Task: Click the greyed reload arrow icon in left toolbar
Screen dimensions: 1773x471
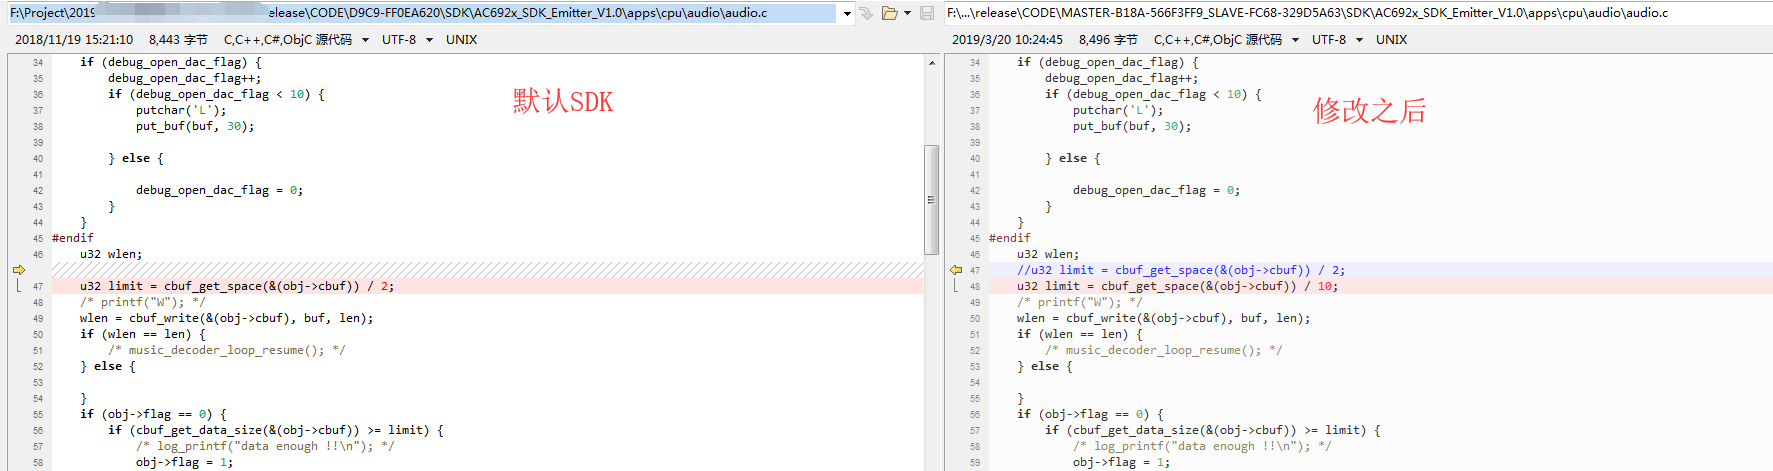Action: 866,13
